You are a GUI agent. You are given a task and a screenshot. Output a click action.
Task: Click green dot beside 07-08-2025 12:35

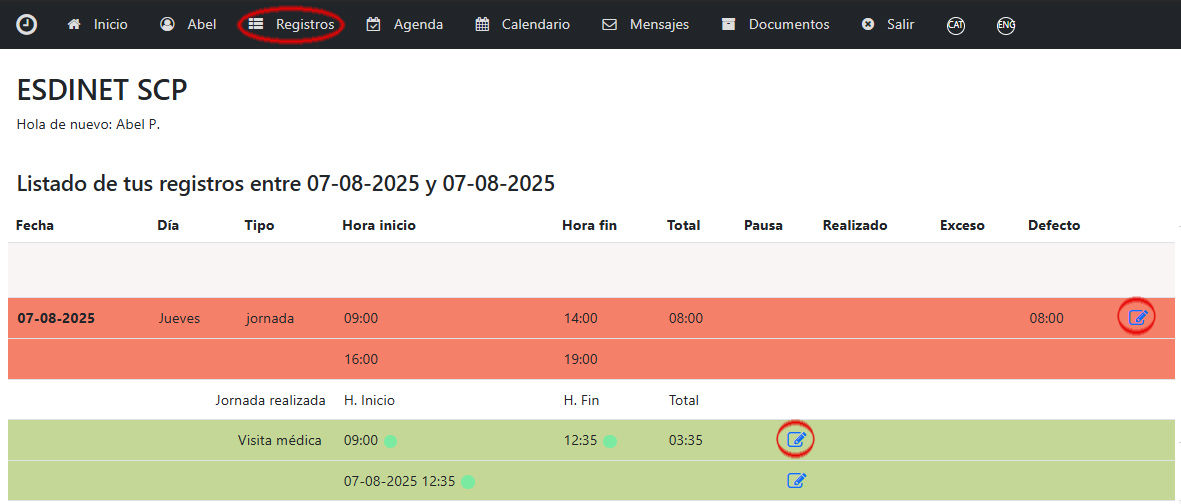[x=468, y=481]
